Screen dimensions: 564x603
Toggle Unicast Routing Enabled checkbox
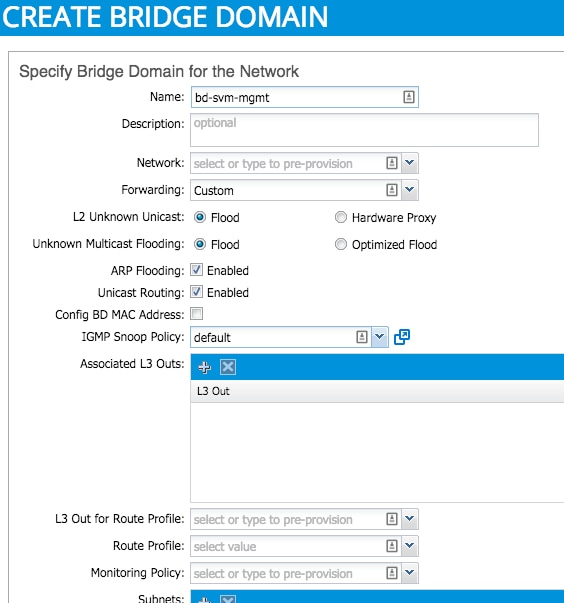[x=196, y=292]
